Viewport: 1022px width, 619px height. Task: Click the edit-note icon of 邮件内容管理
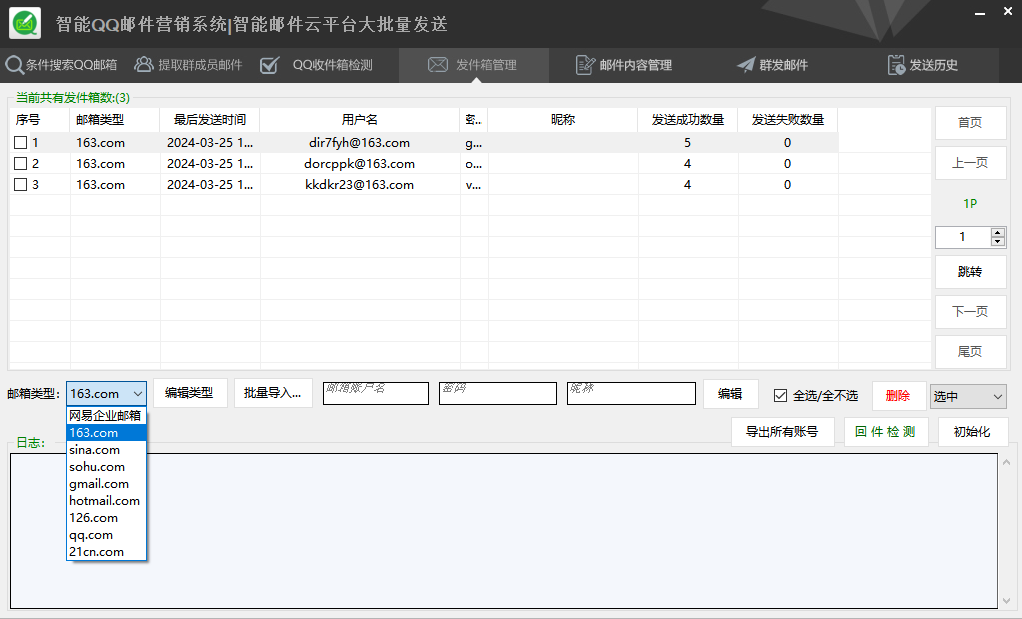[585, 65]
